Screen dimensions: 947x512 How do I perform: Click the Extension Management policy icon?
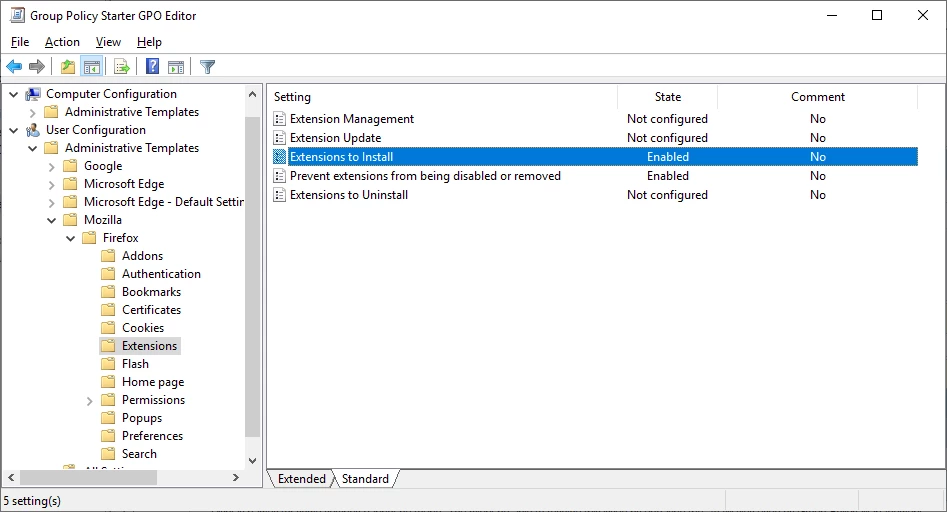coord(280,119)
